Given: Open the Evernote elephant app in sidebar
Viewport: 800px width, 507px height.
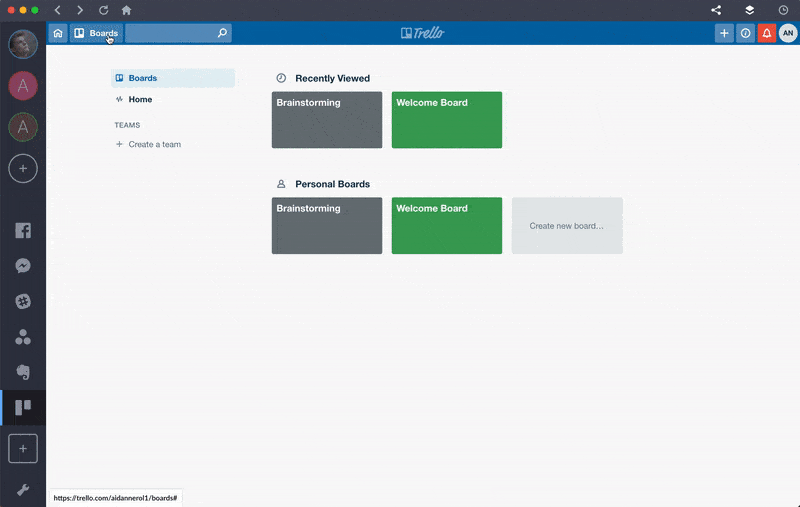Looking at the screenshot, I should pos(23,372).
